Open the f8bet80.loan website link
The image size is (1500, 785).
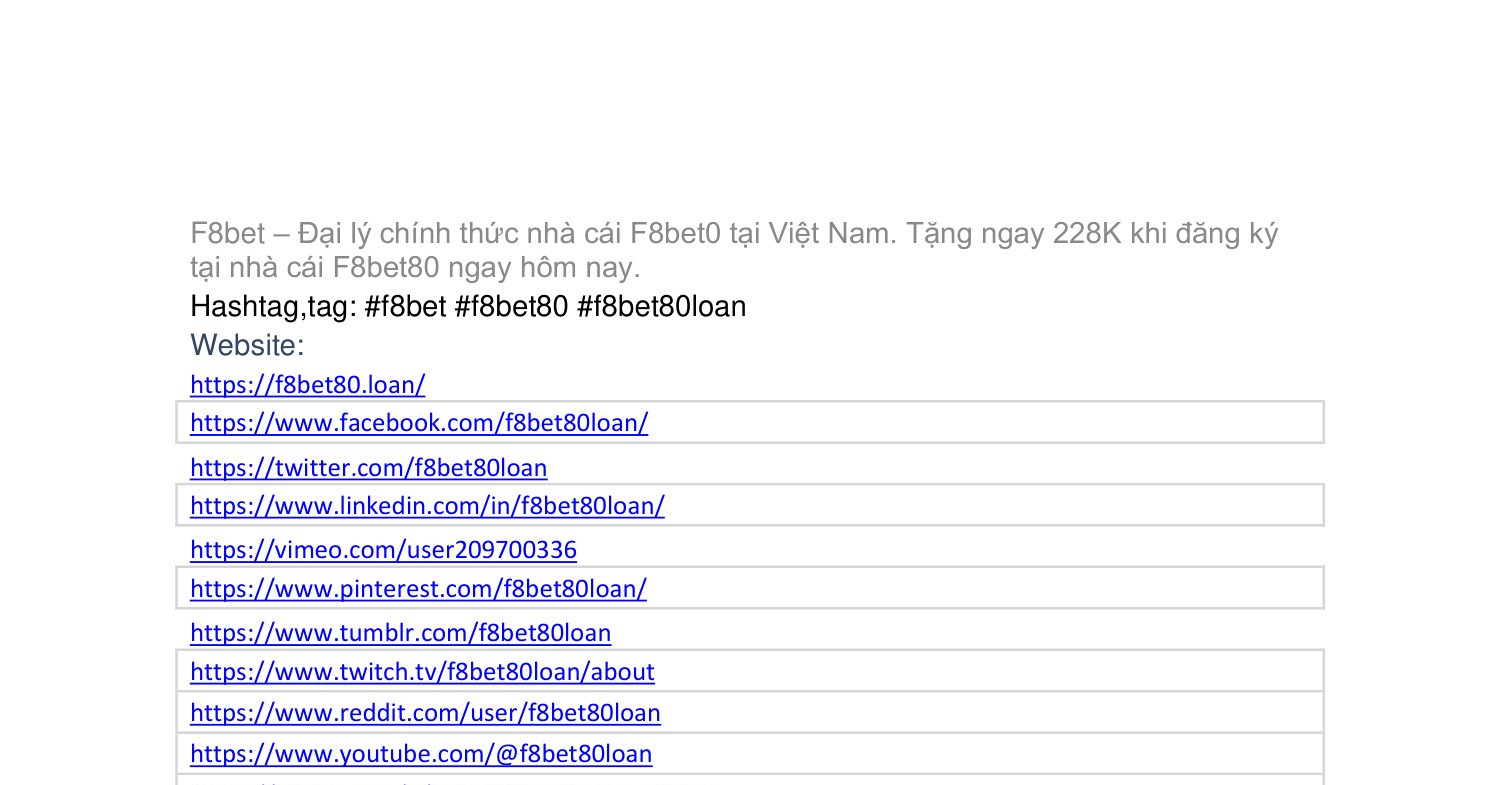pyautogui.click(x=307, y=385)
